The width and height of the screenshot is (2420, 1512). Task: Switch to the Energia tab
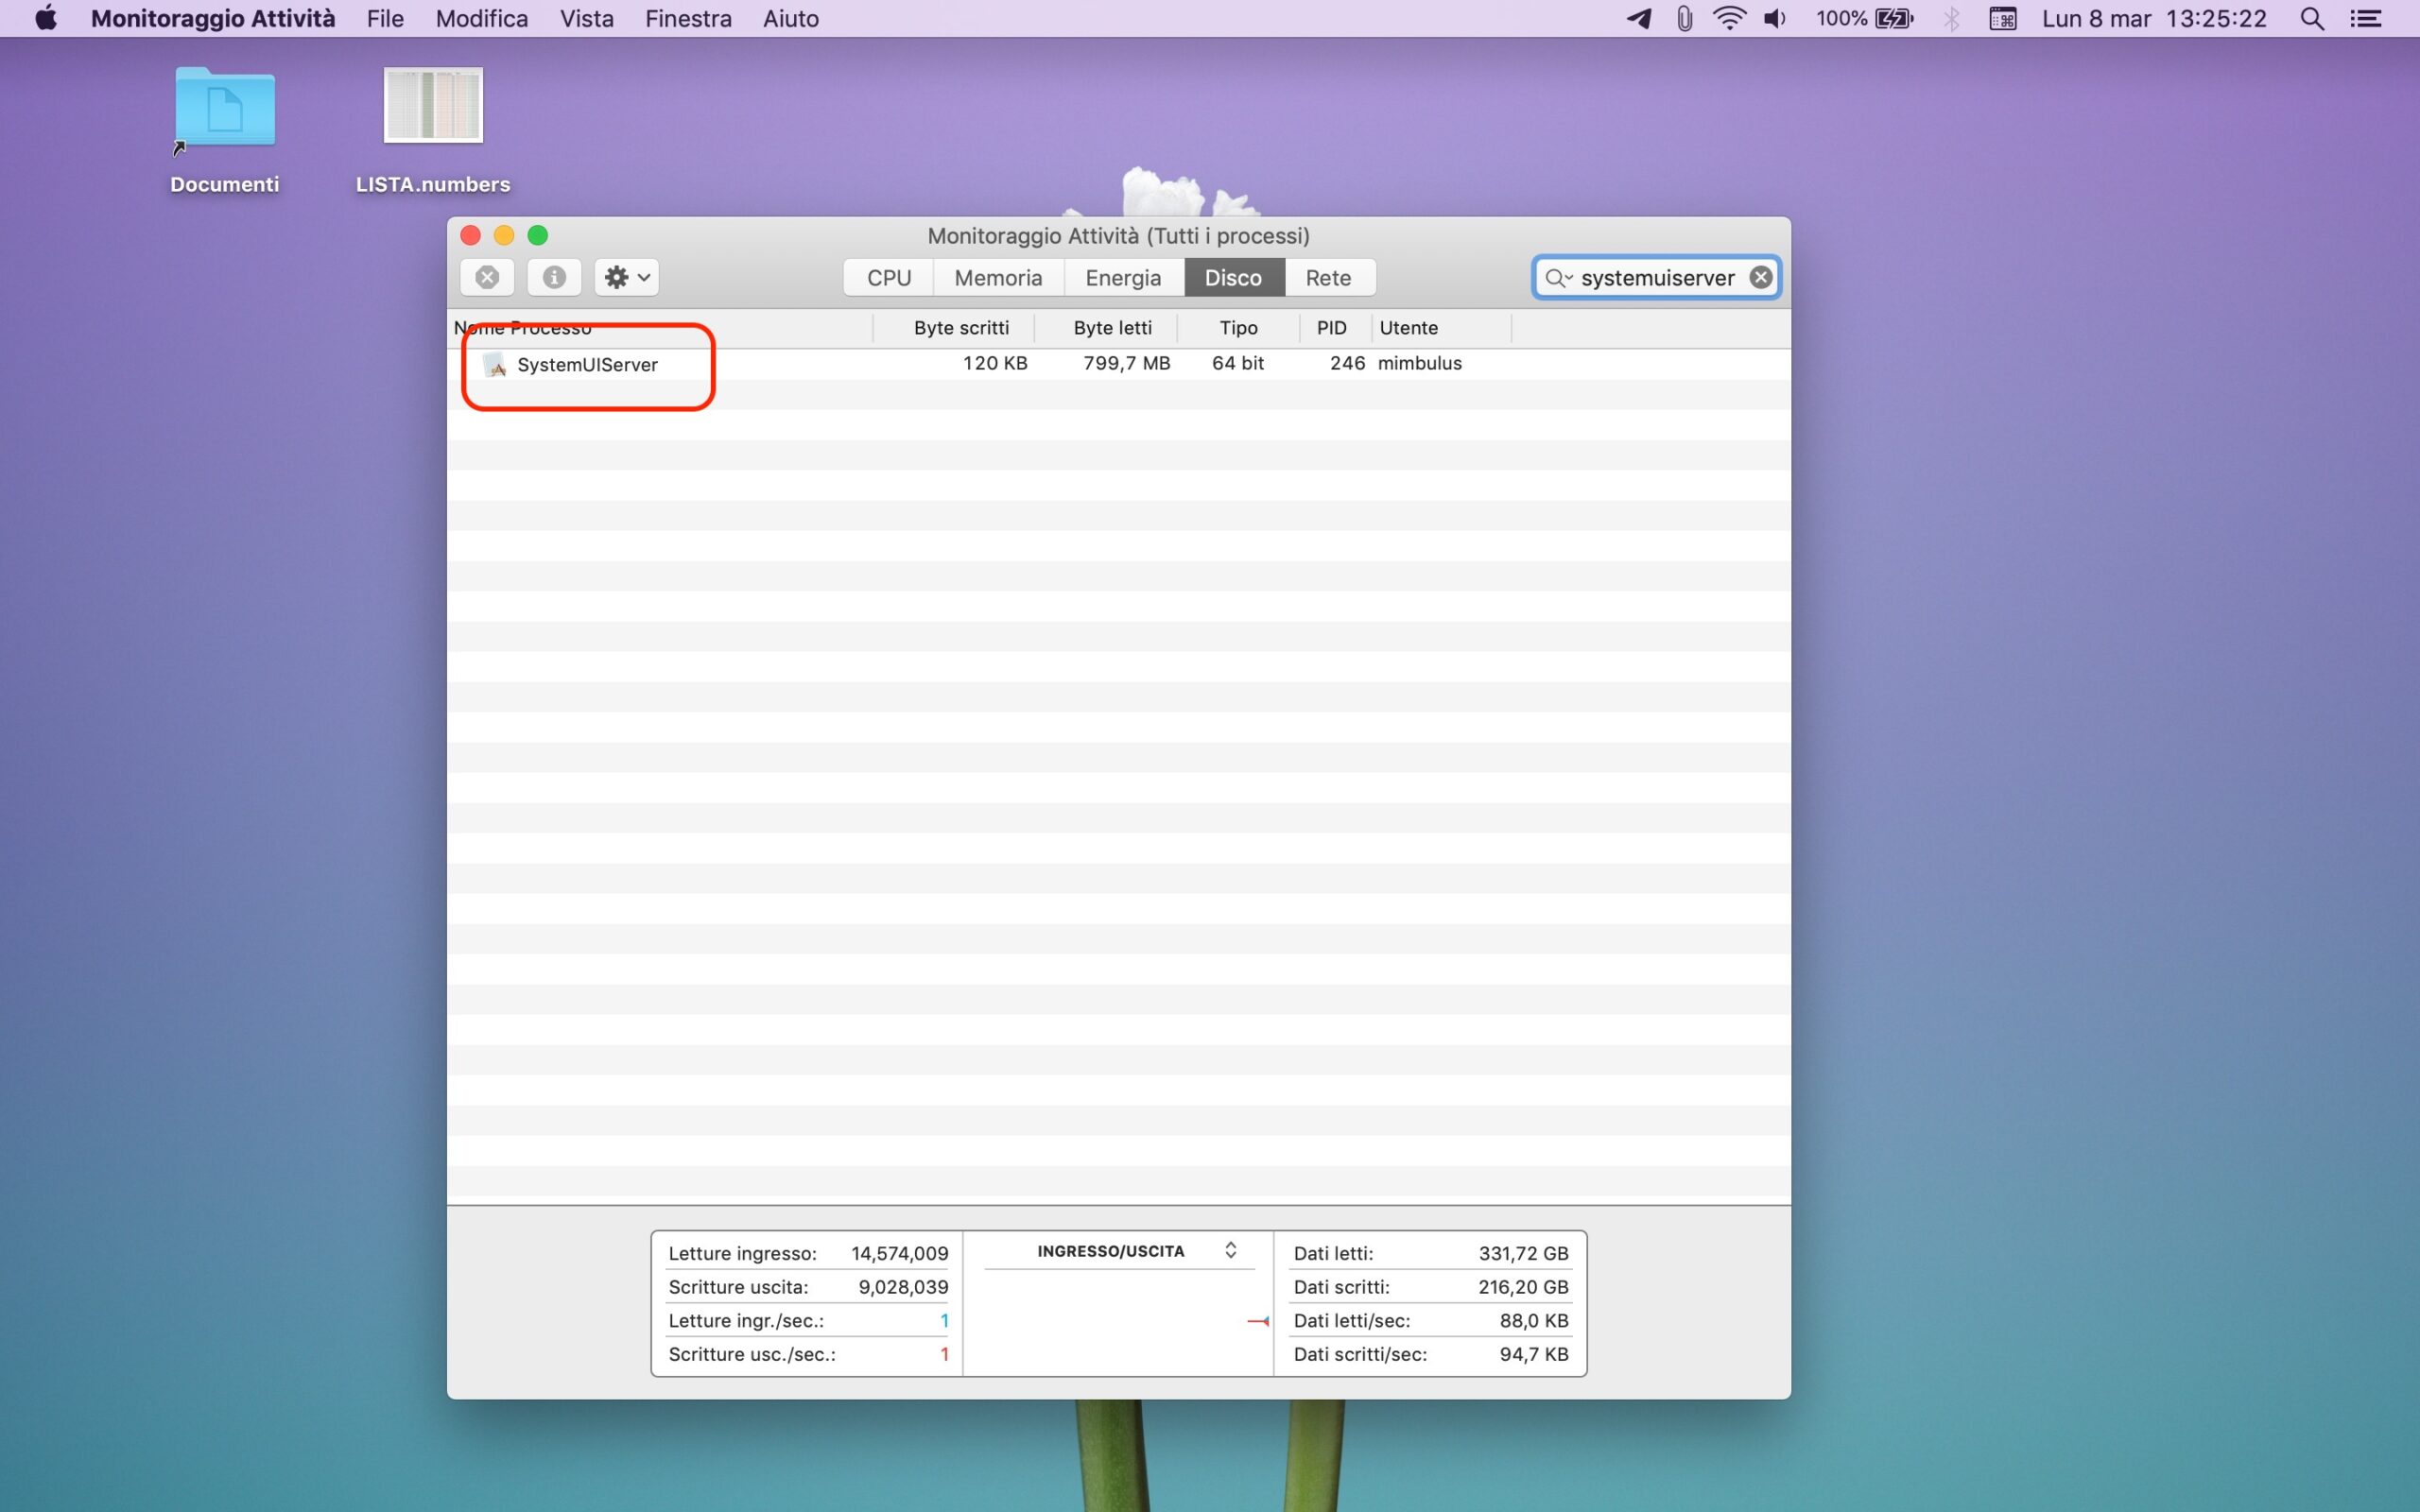click(1122, 278)
